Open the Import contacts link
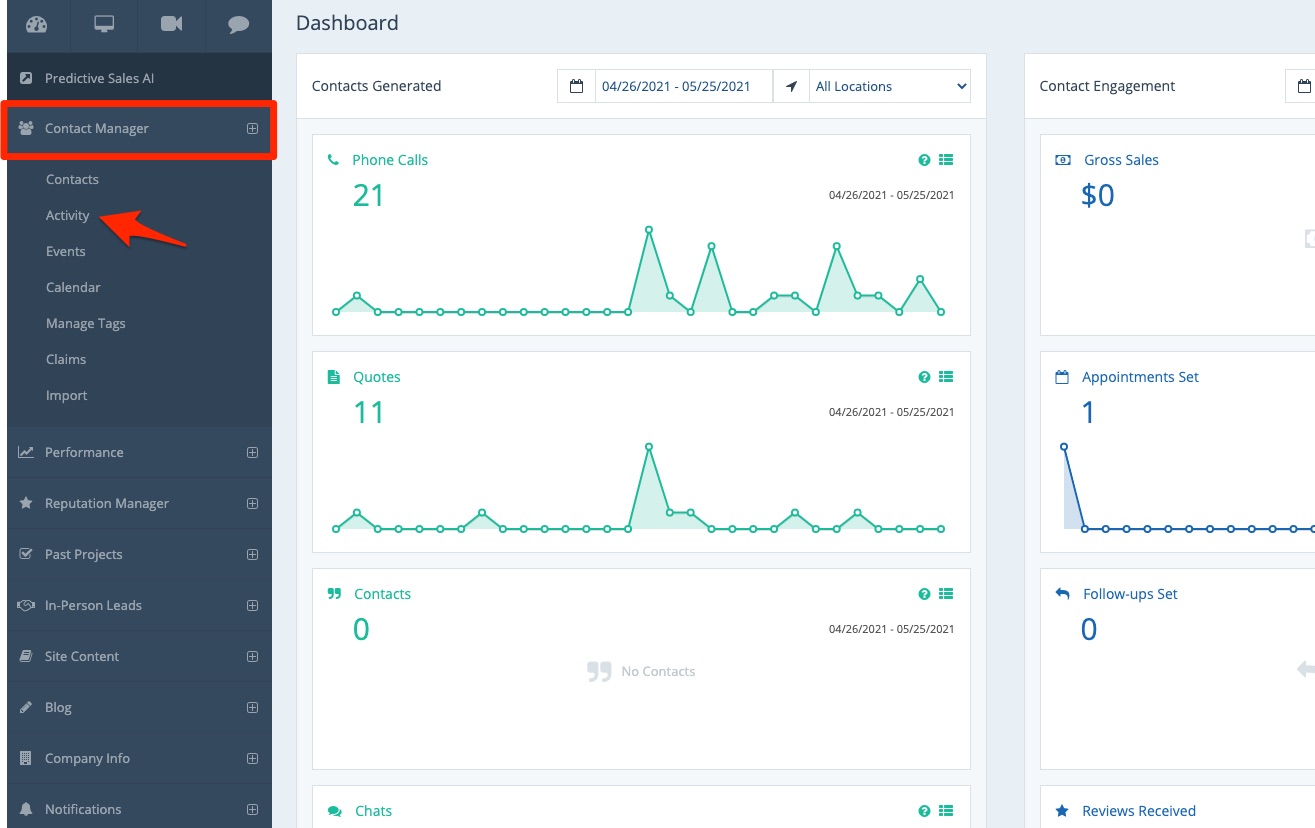Viewport: 1315px width, 828px height. tap(67, 395)
